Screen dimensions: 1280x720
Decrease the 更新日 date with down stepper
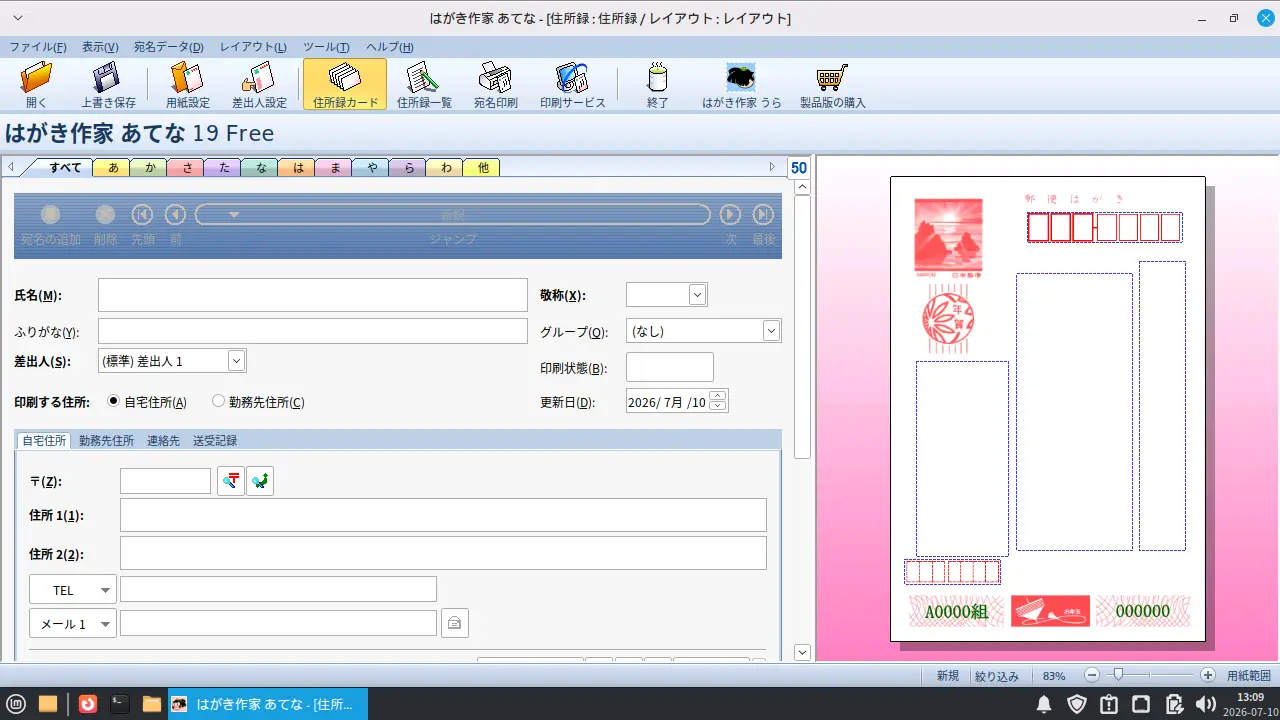pyautogui.click(x=718, y=406)
